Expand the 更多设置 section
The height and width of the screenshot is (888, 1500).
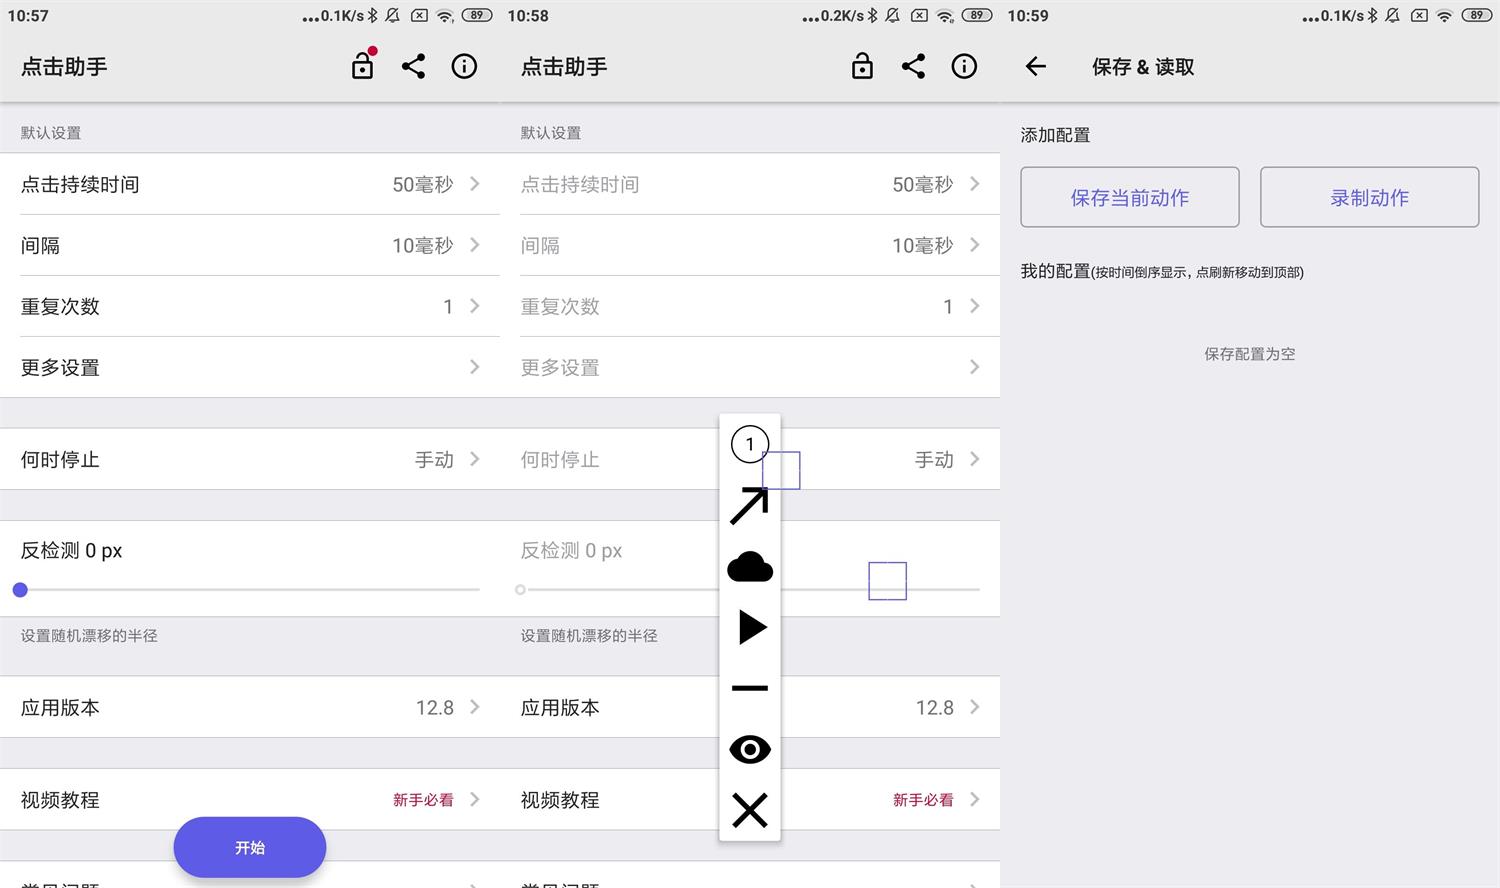tap(250, 367)
